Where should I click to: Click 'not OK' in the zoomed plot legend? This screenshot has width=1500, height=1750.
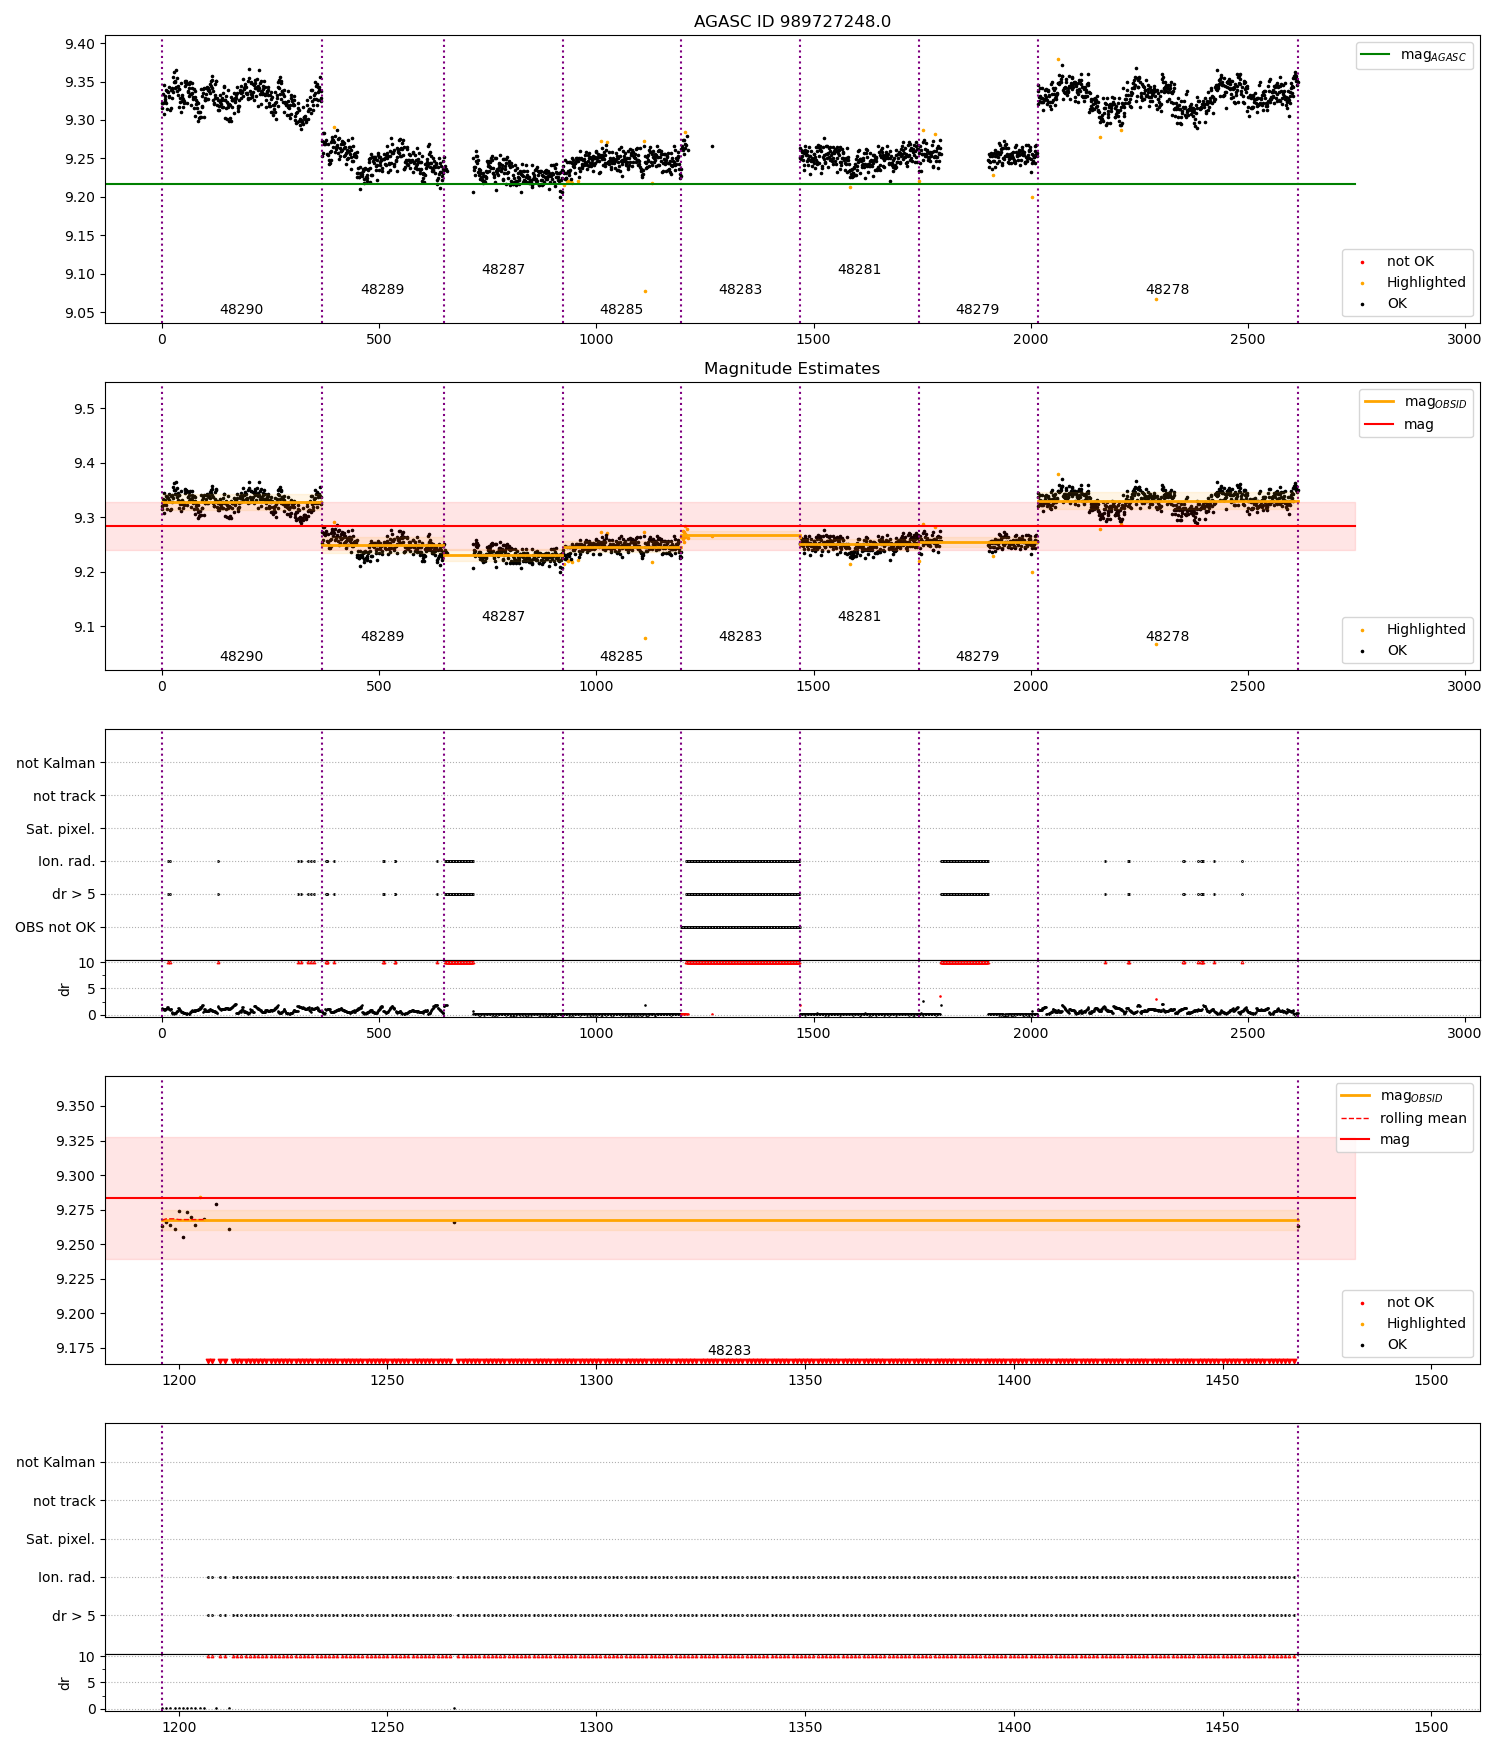click(1410, 1303)
